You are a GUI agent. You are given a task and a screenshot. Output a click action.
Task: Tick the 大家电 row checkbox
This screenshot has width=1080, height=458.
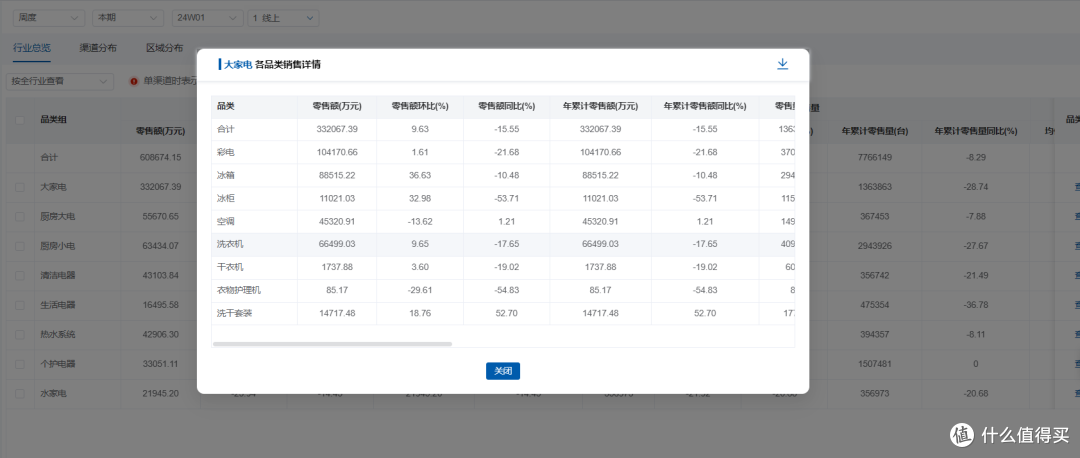pyautogui.click(x=19, y=187)
